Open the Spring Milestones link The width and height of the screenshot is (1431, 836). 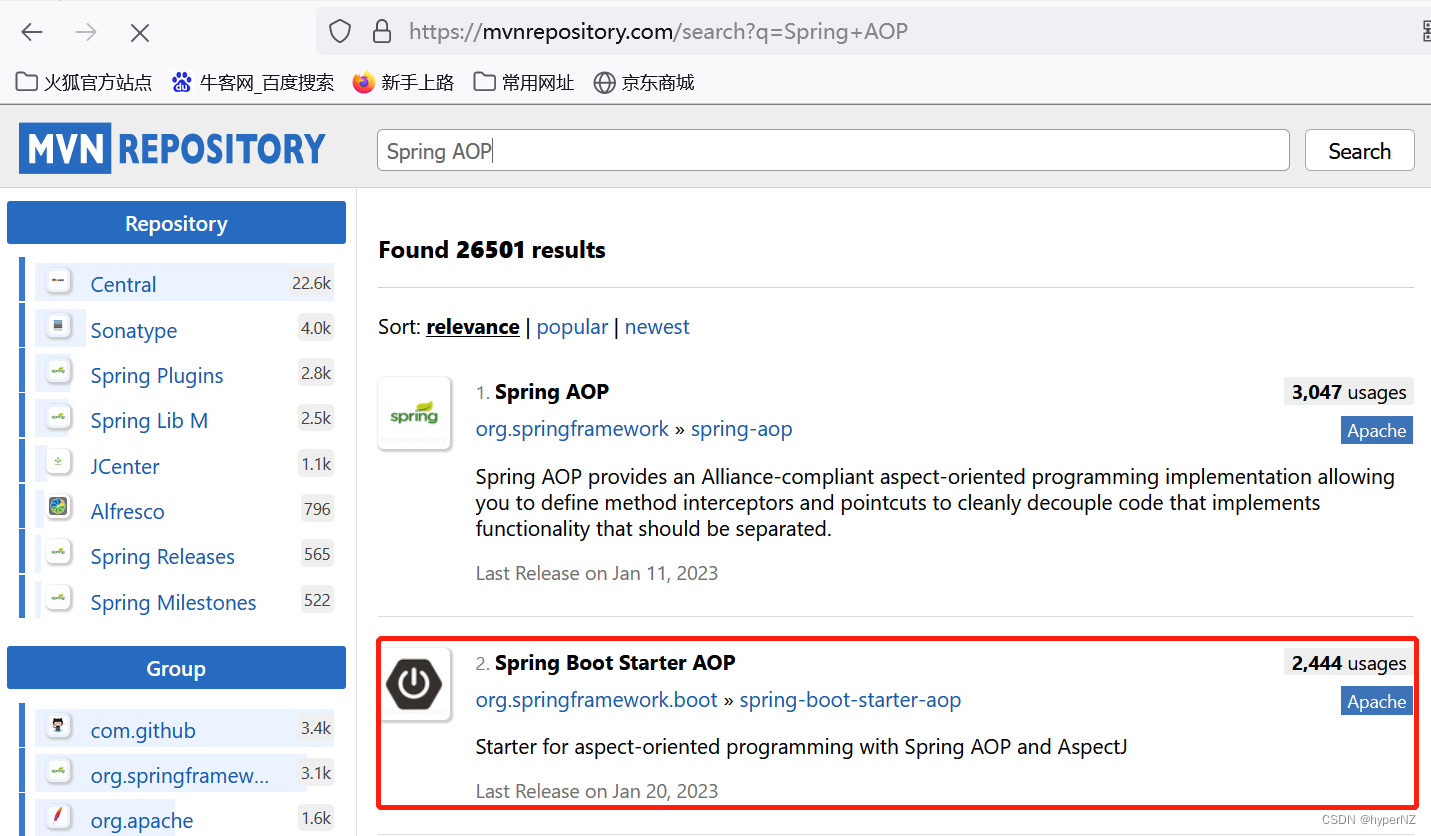174,602
